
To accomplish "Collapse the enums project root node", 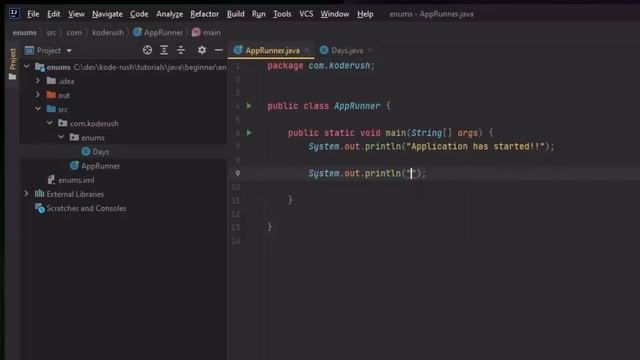I will click(x=27, y=66).
